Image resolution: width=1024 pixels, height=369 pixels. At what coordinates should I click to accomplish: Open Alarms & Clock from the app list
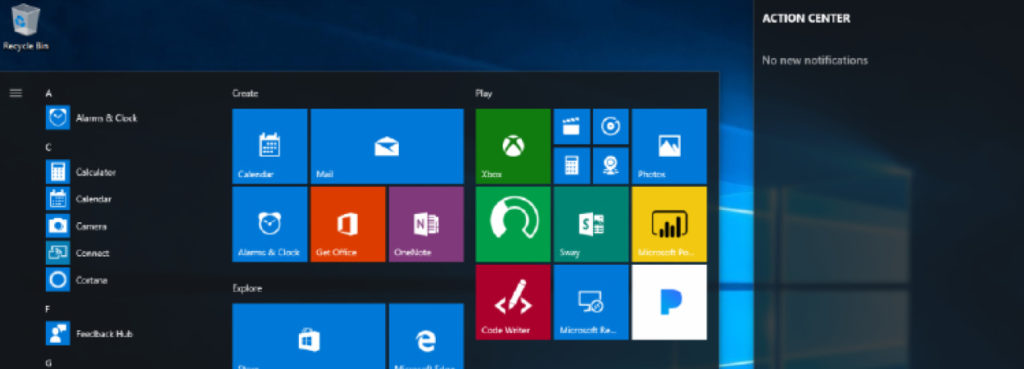pyautogui.click(x=91, y=118)
